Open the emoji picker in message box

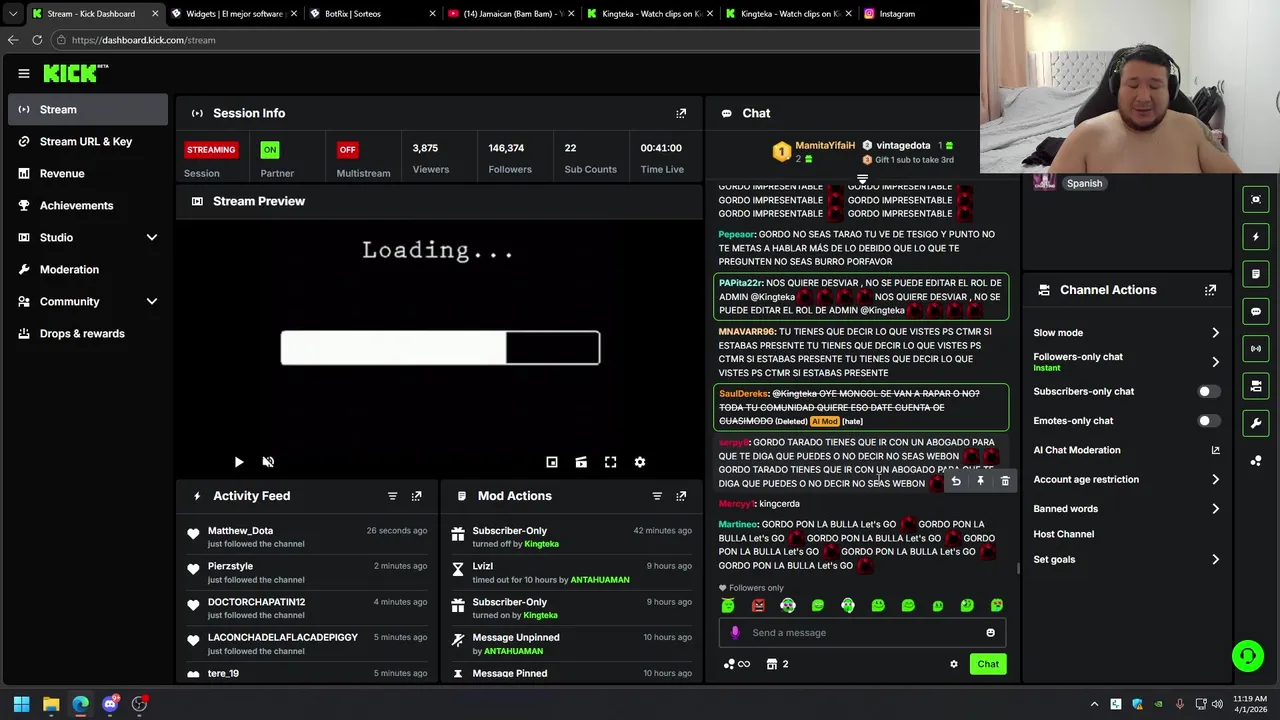pyautogui.click(x=991, y=632)
